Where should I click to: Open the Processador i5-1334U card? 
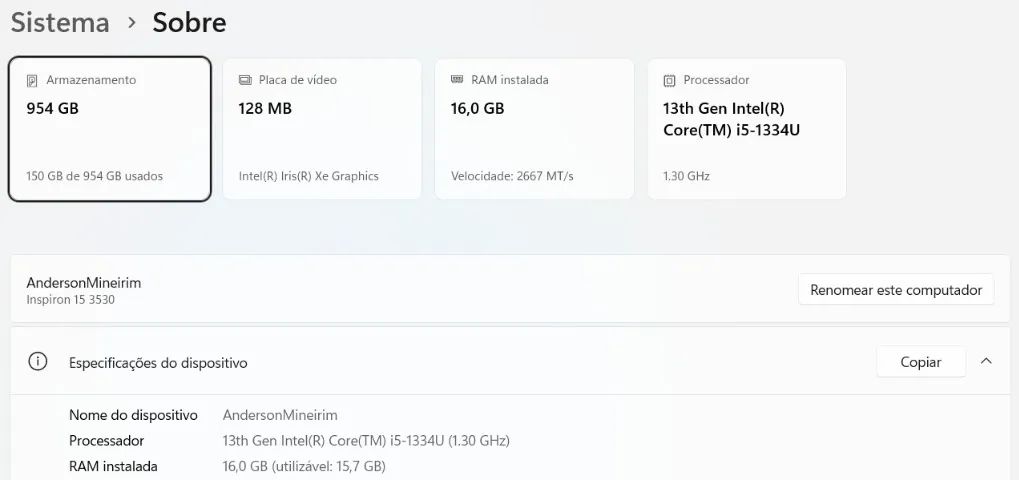tap(747, 129)
